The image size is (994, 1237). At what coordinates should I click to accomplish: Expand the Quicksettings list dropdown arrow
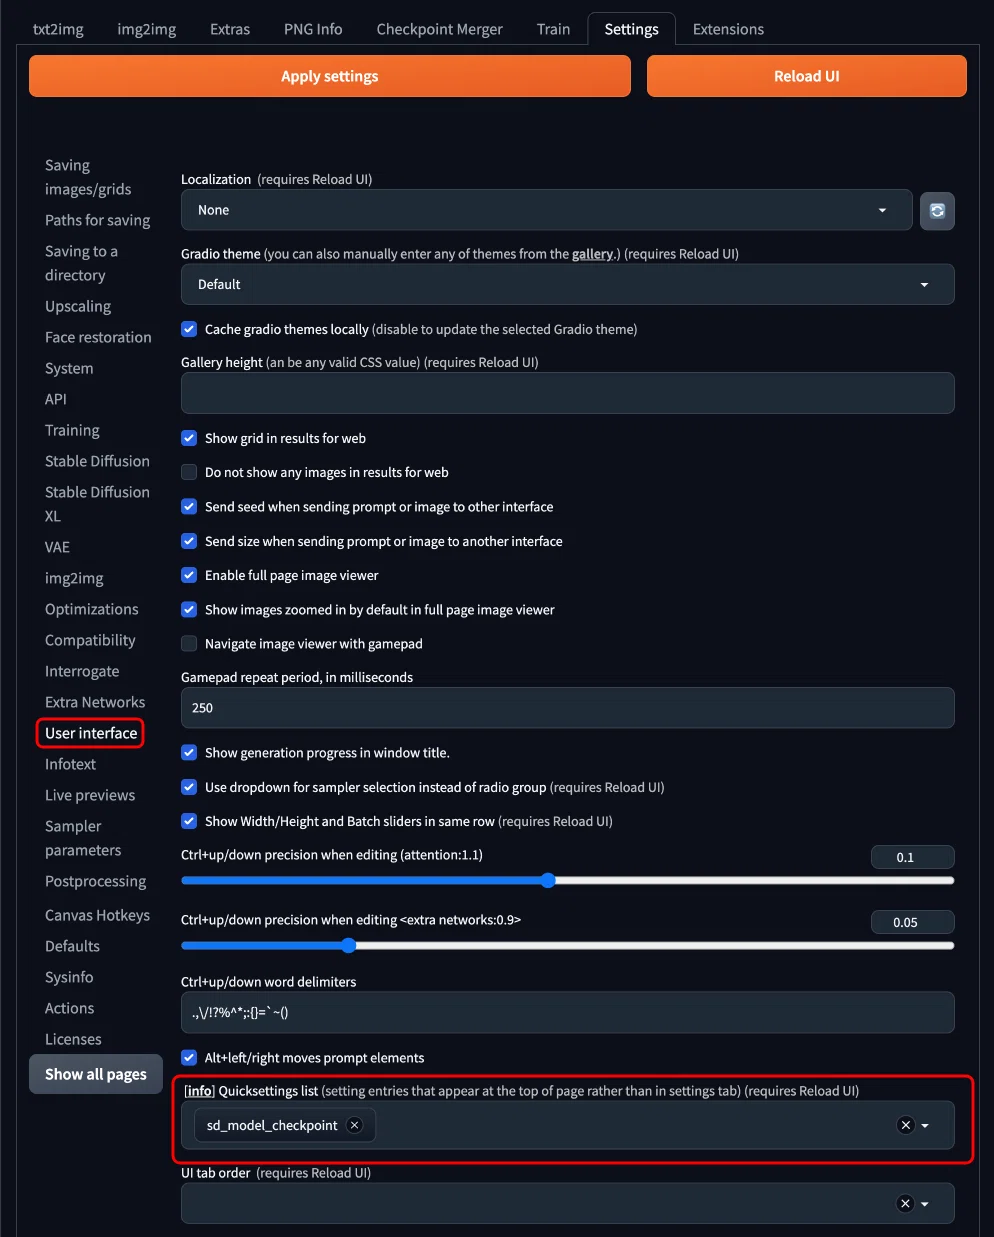[925, 1126]
